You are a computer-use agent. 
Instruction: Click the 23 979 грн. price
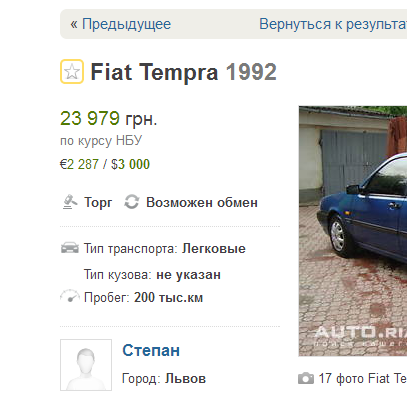coord(109,118)
